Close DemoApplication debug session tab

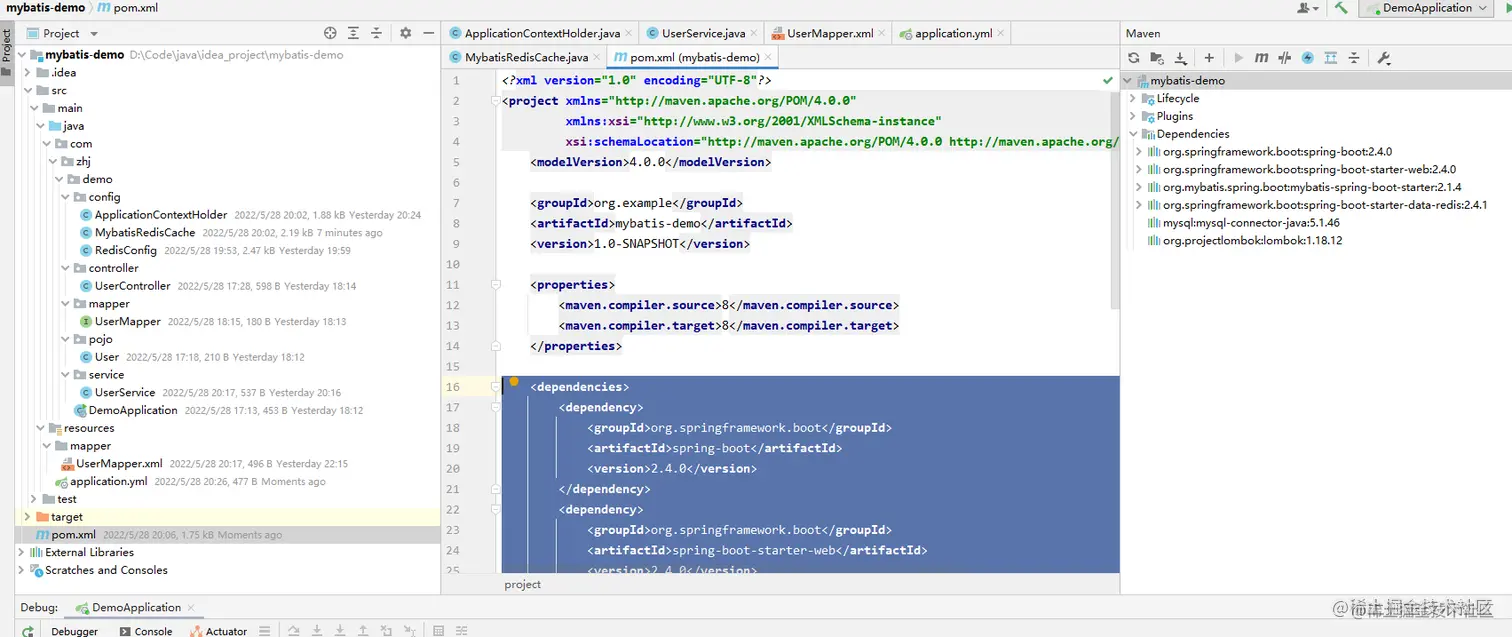[191, 607]
